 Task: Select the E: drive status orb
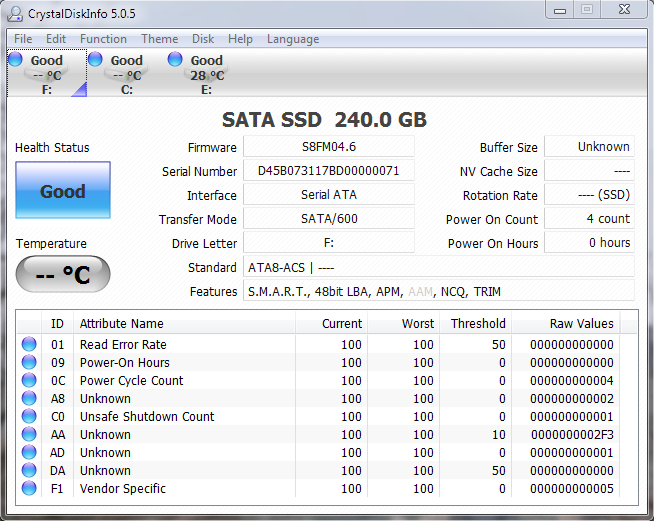176,60
